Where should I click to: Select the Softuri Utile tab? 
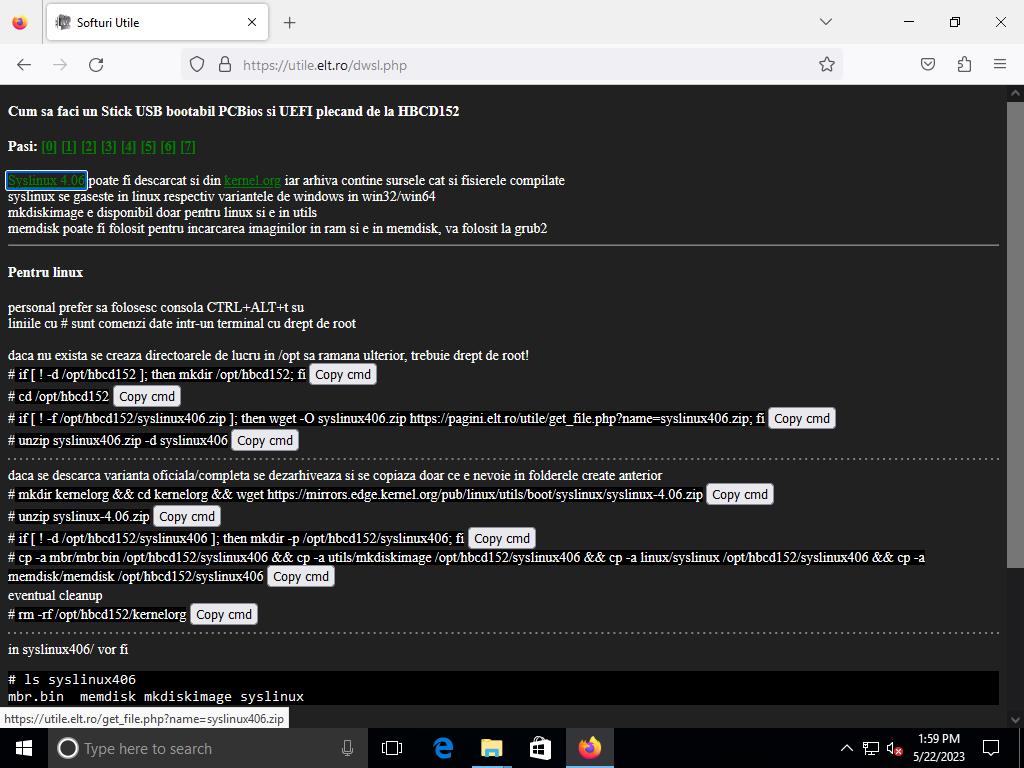tap(150, 22)
